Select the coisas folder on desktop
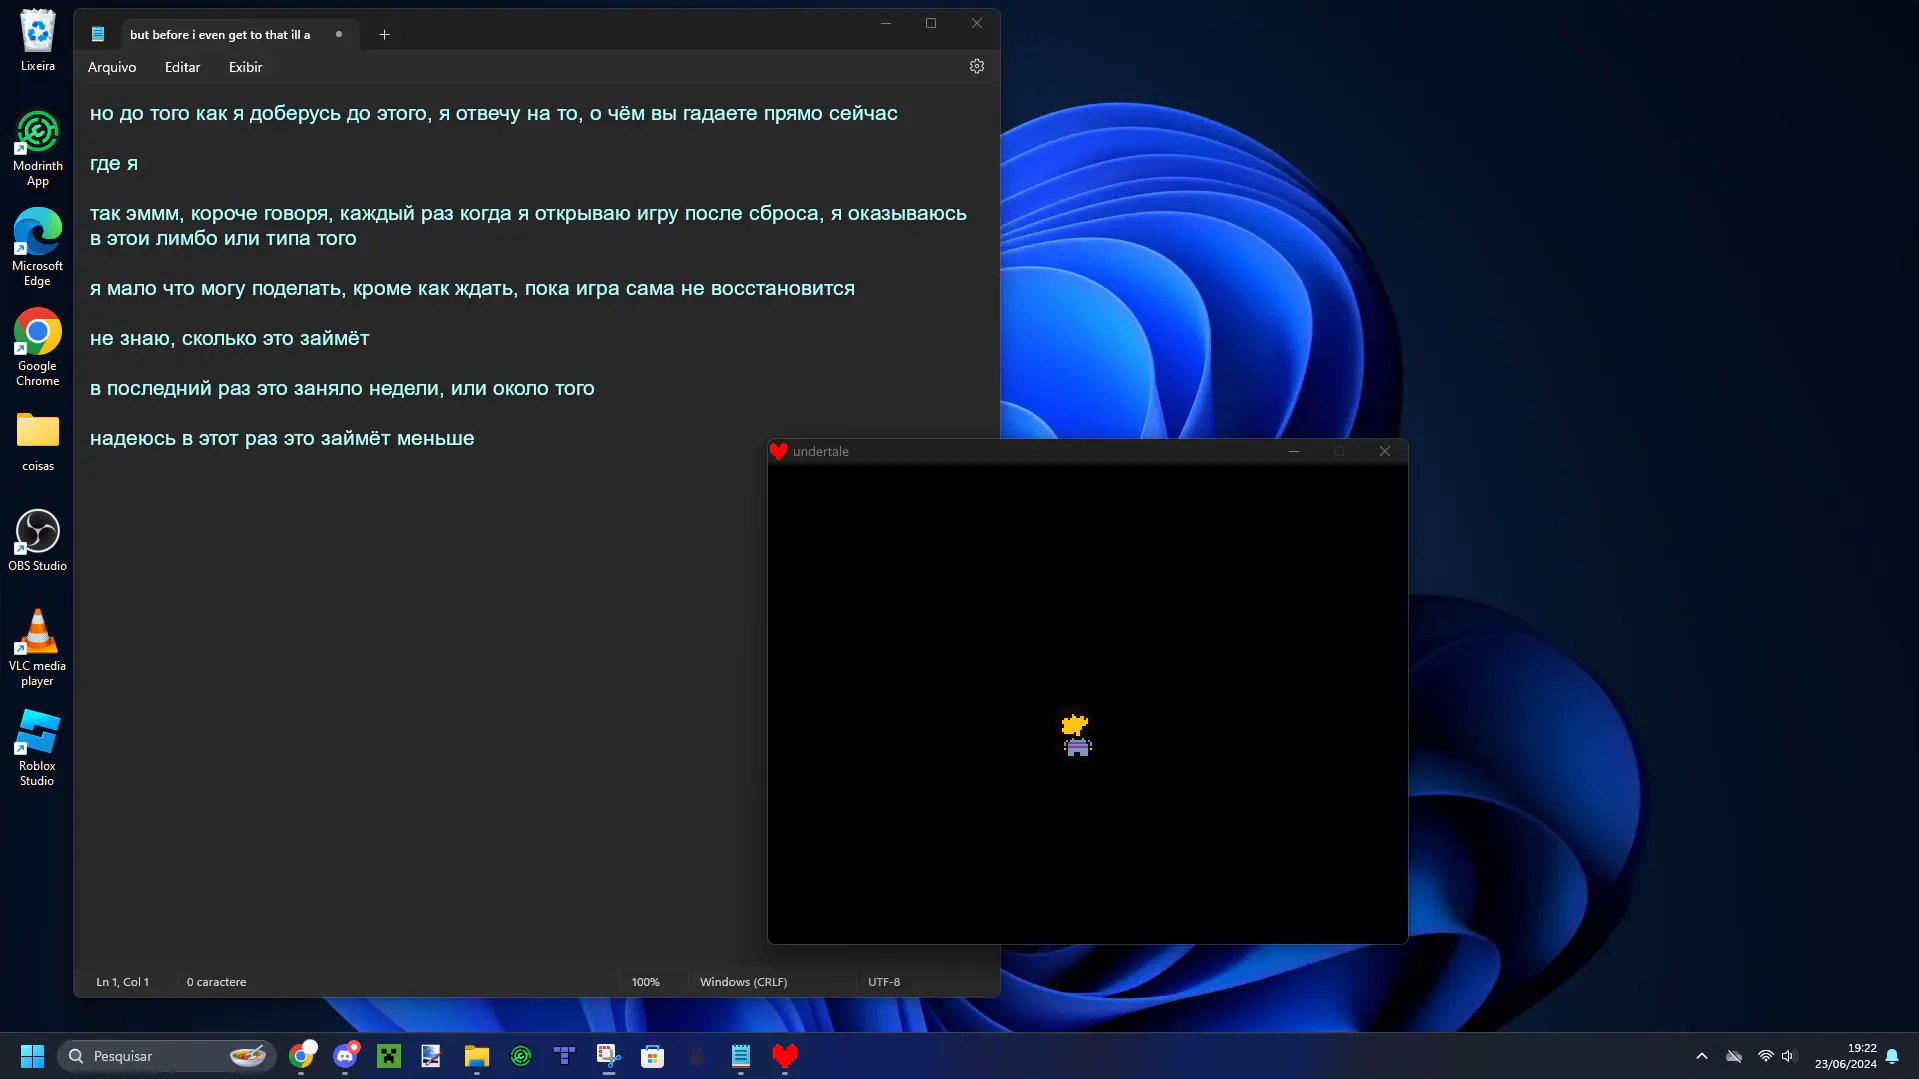Image resolution: width=1919 pixels, height=1079 pixels. pyautogui.click(x=38, y=441)
